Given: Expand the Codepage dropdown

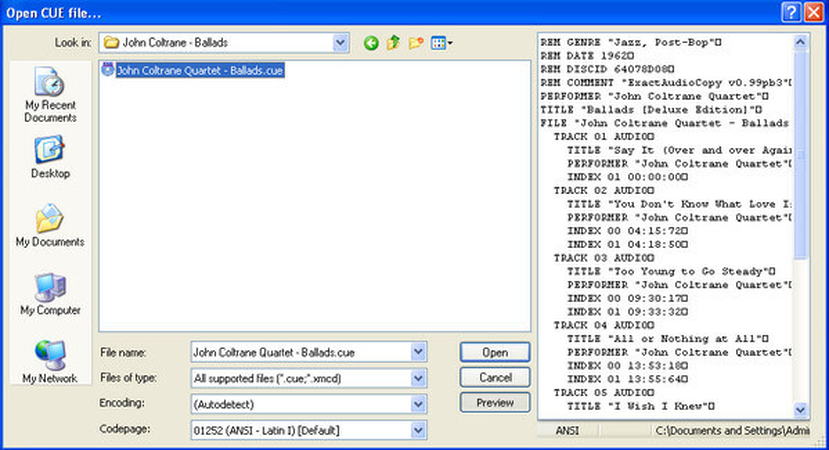Looking at the screenshot, I should click(418, 430).
